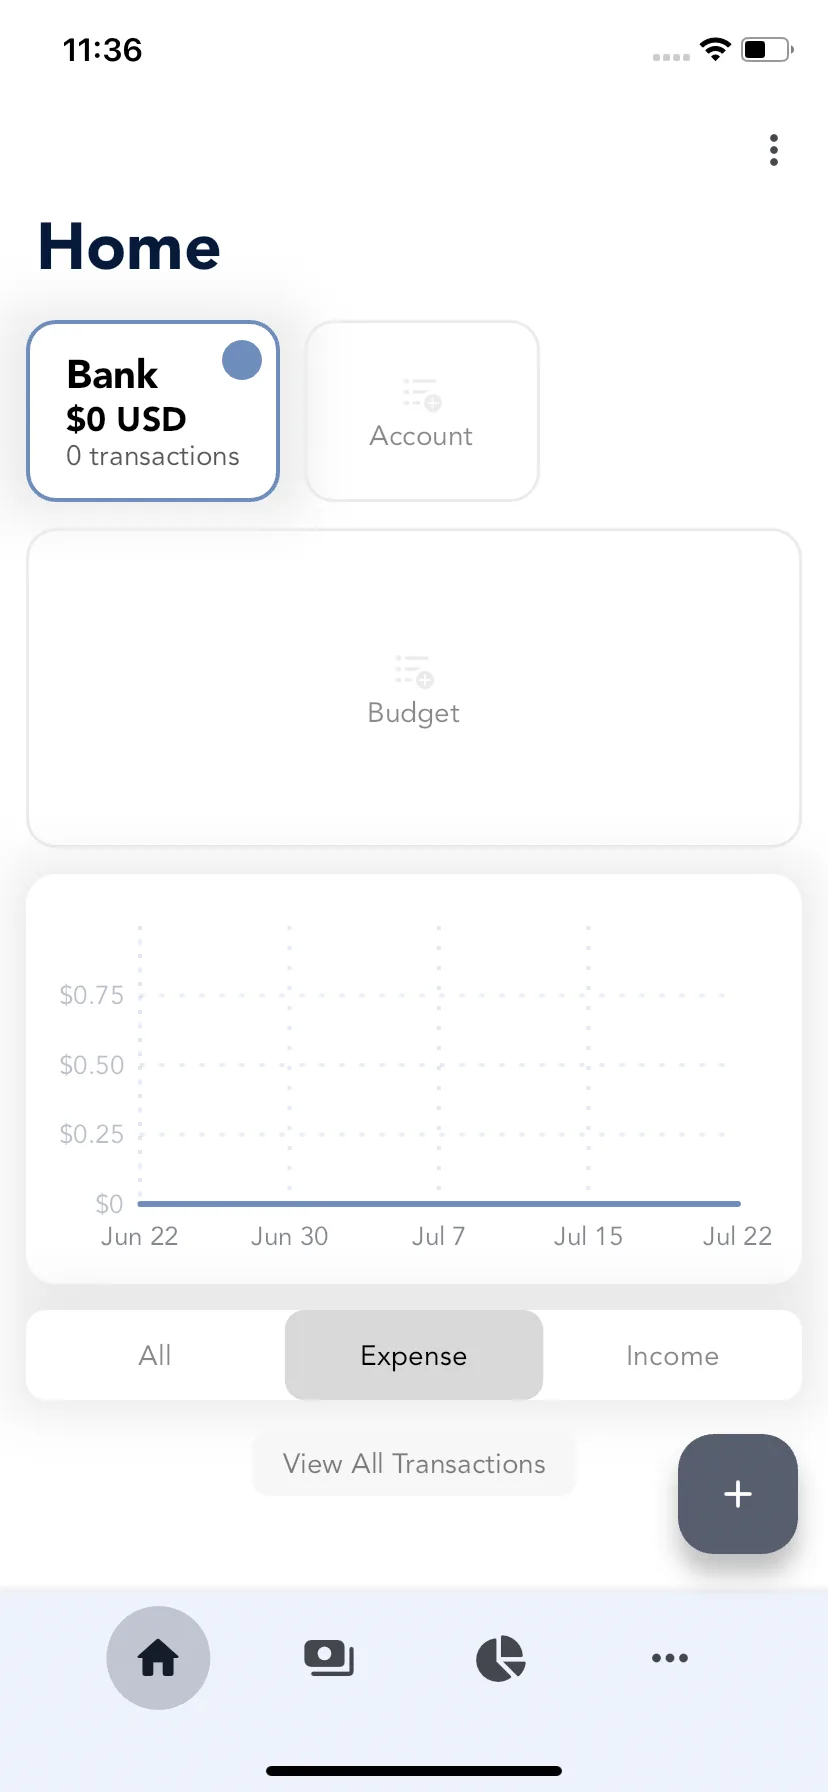Select the All transactions filter
Screen dimensions: 828x1792
(155, 1355)
